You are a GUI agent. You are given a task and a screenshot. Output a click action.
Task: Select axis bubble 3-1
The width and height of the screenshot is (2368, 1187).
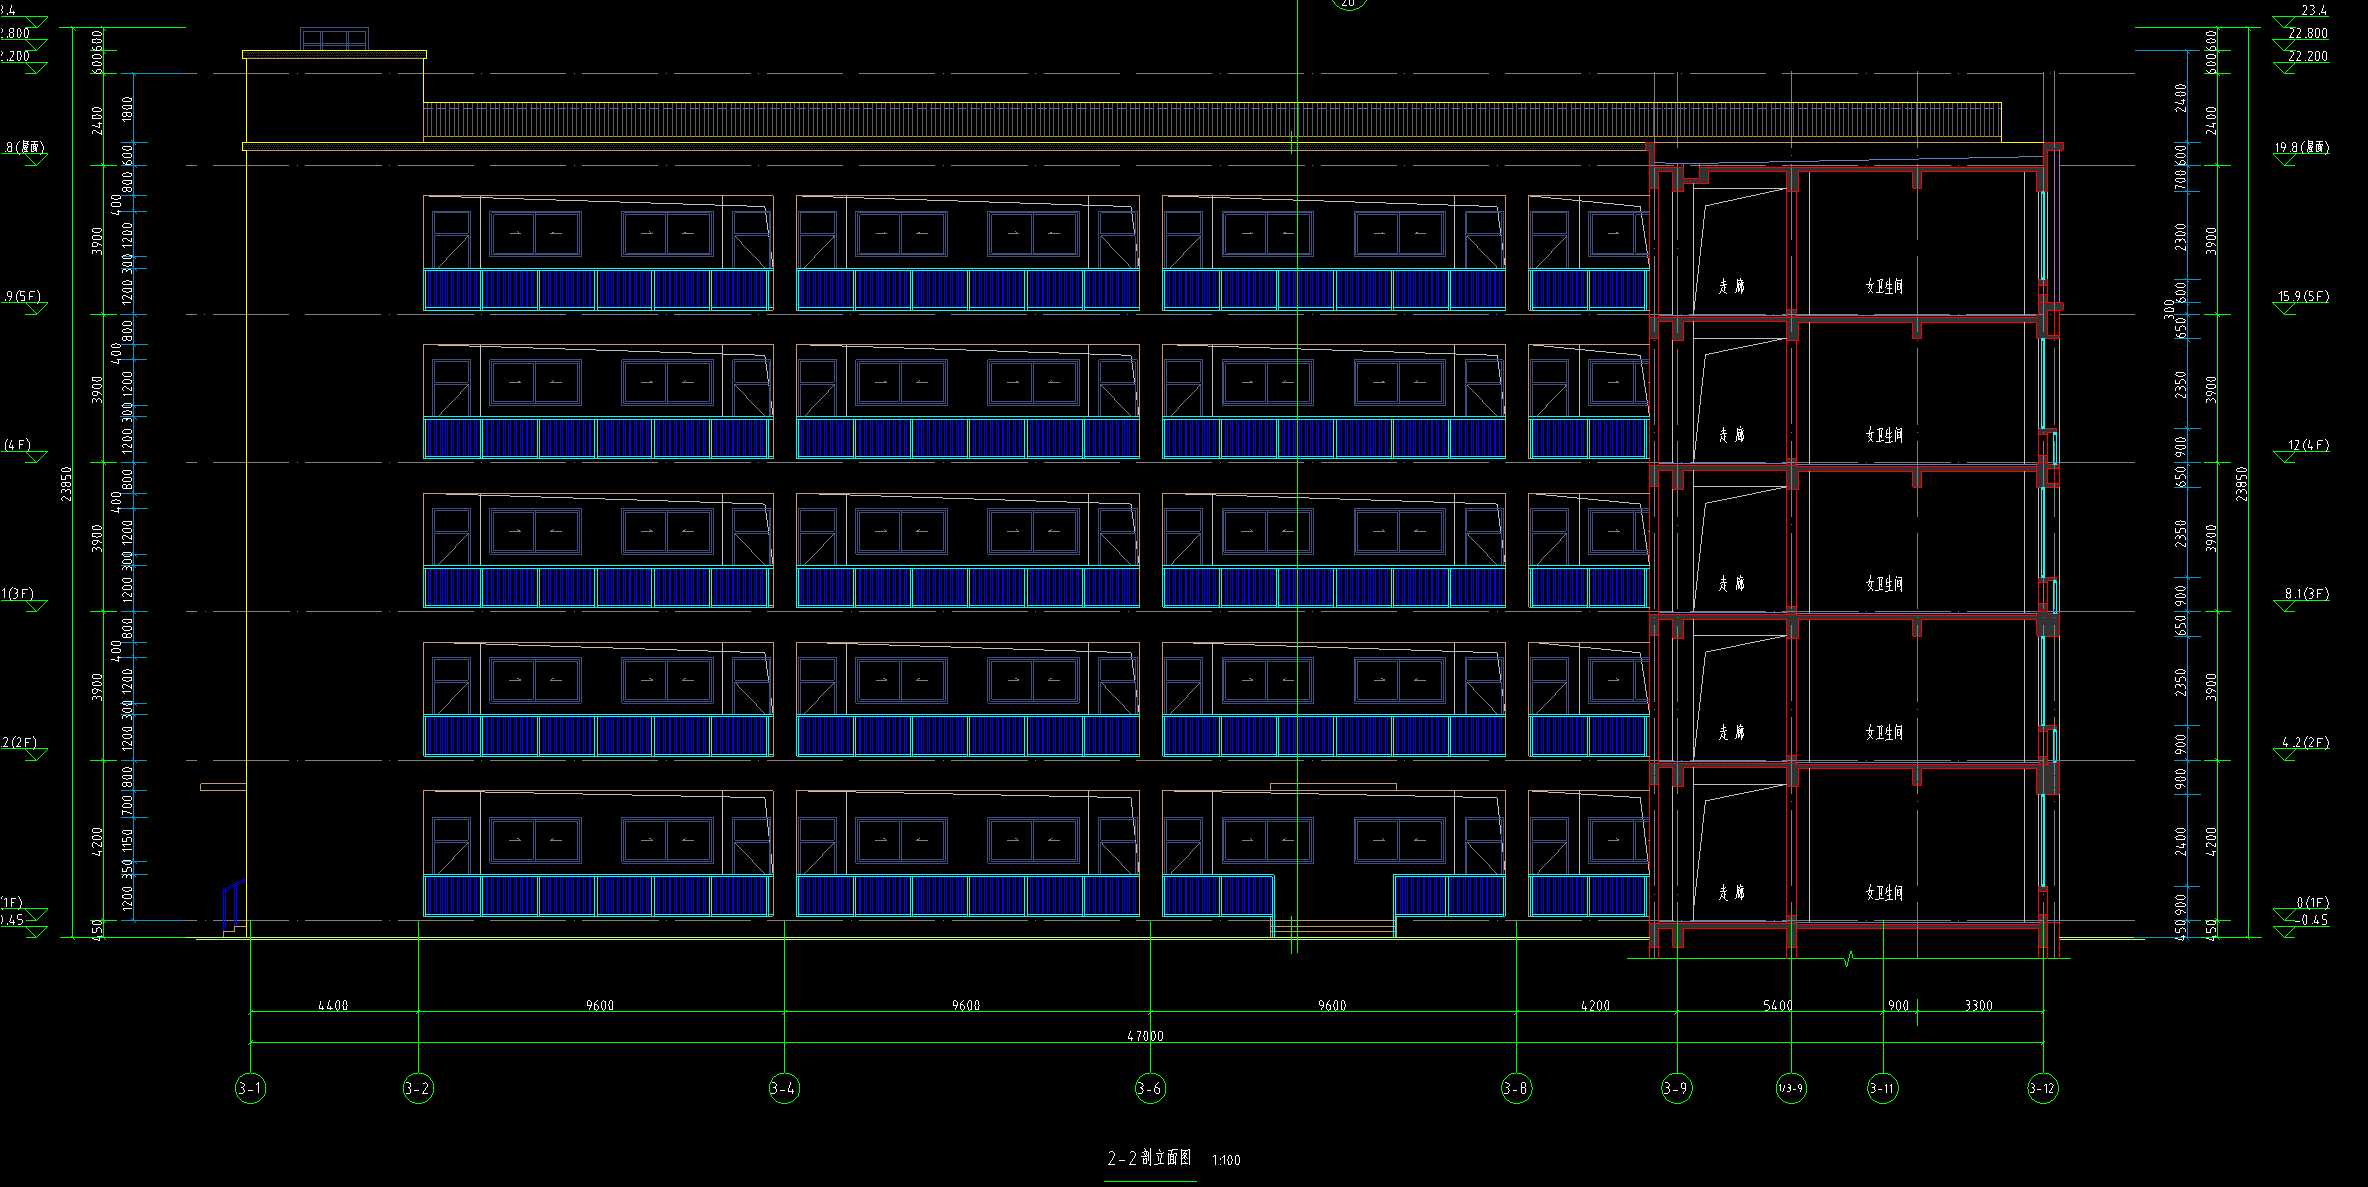[x=250, y=1088]
